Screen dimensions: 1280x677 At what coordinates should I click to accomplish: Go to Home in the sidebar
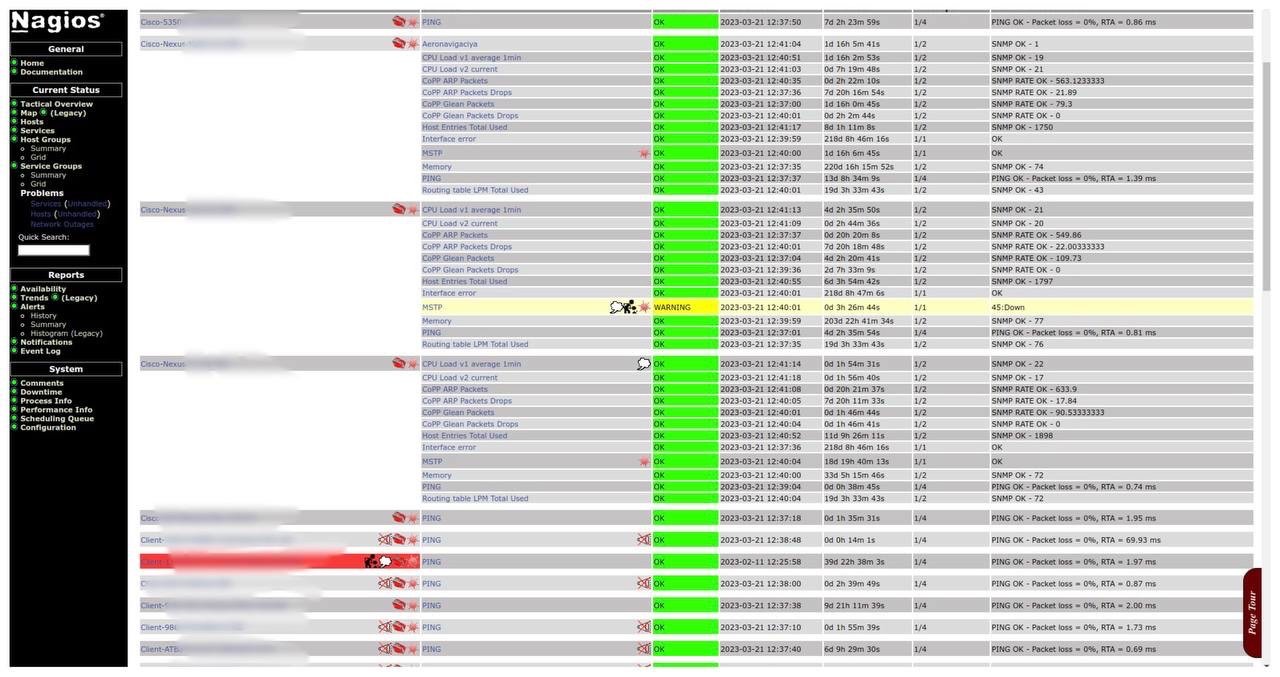32,63
